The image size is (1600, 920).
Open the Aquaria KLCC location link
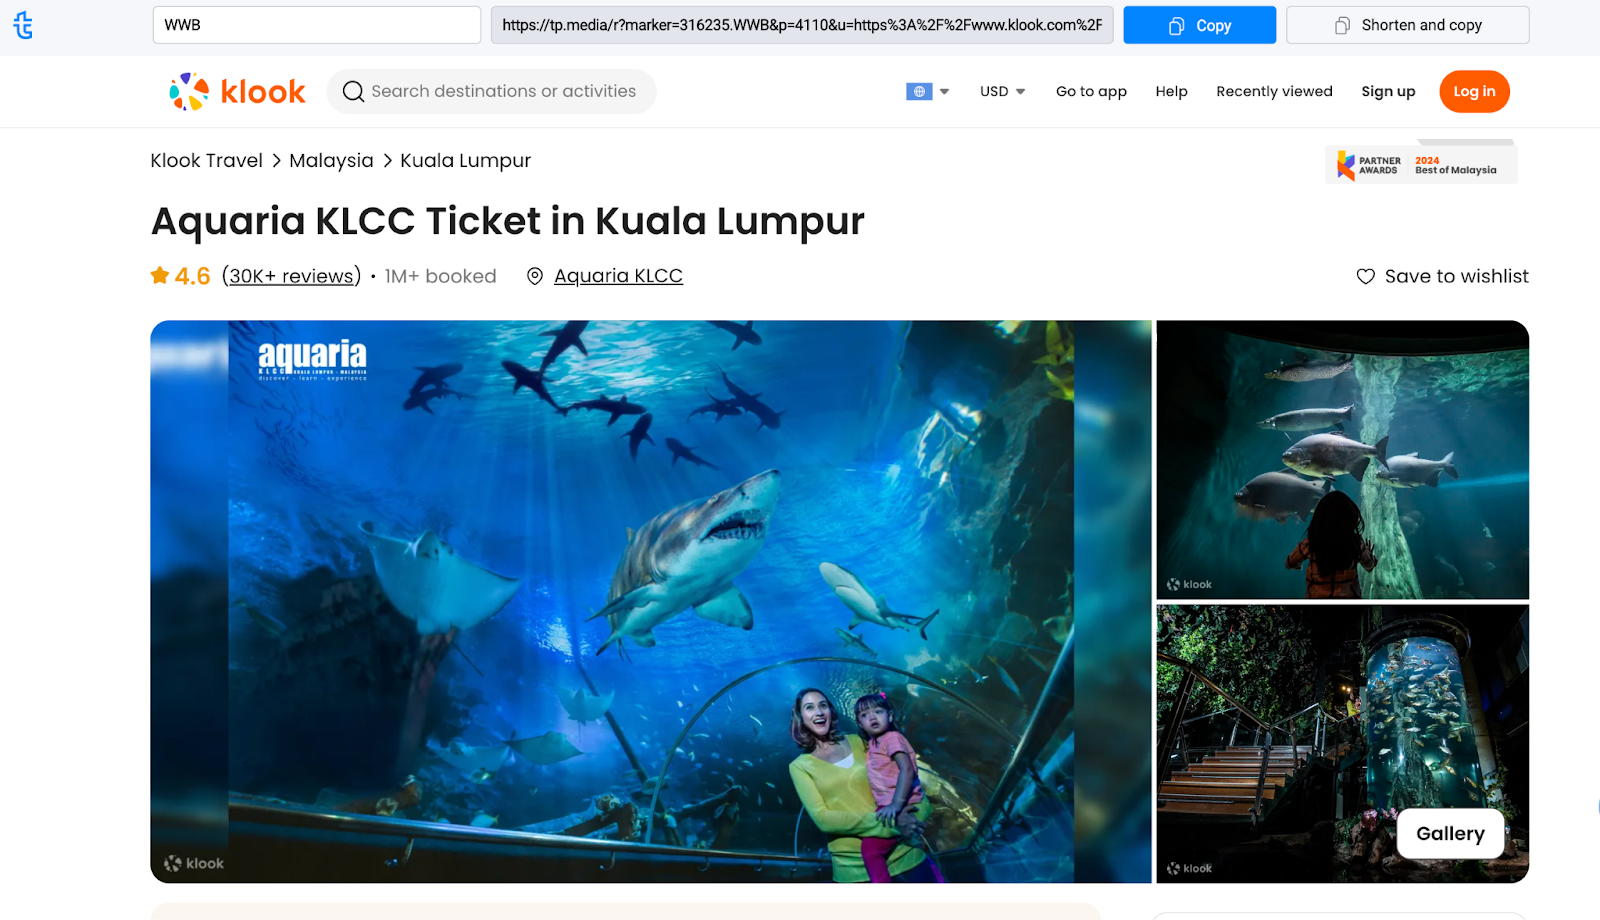(x=618, y=277)
